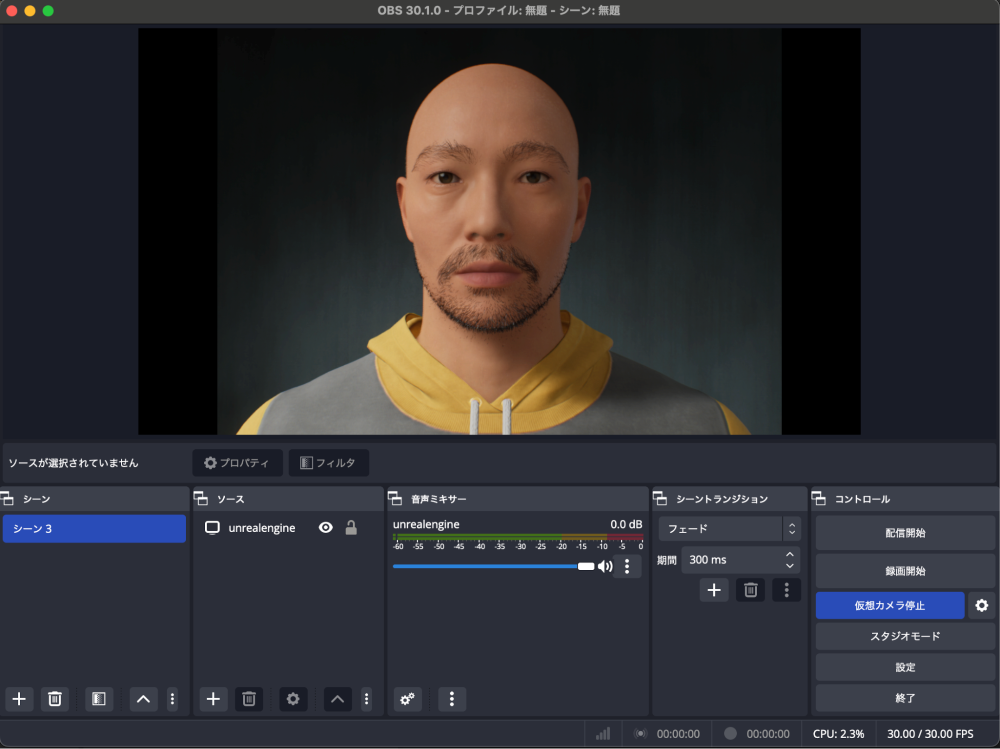Open virtual camera settings gear icon
The height and width of the screenshot is (749, 1000).
tap(981, 605)
